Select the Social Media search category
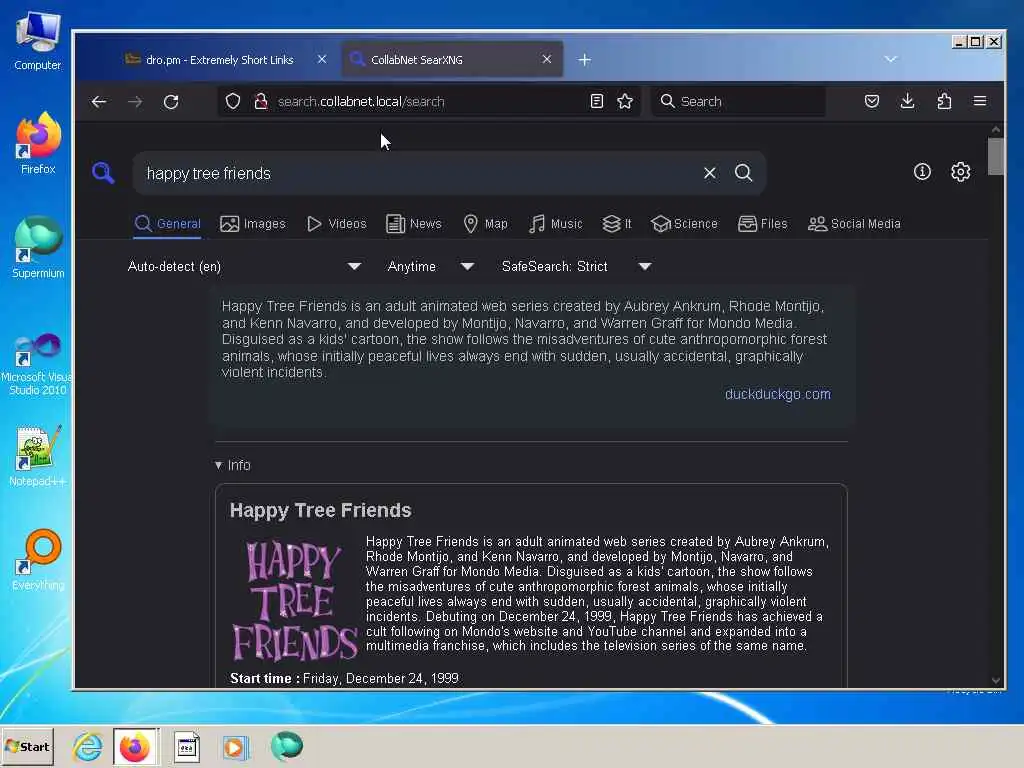The image size is (1024, 768). click(x=854, y=224)
